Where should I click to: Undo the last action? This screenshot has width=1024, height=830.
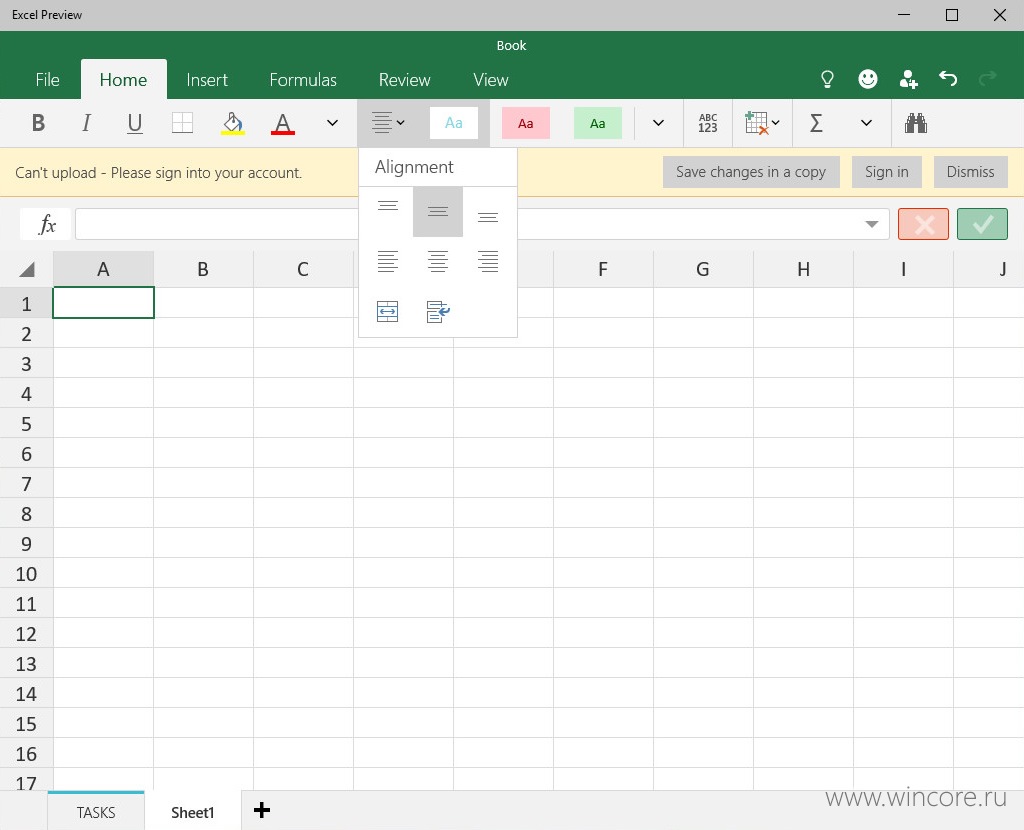[x=948, y=80]
